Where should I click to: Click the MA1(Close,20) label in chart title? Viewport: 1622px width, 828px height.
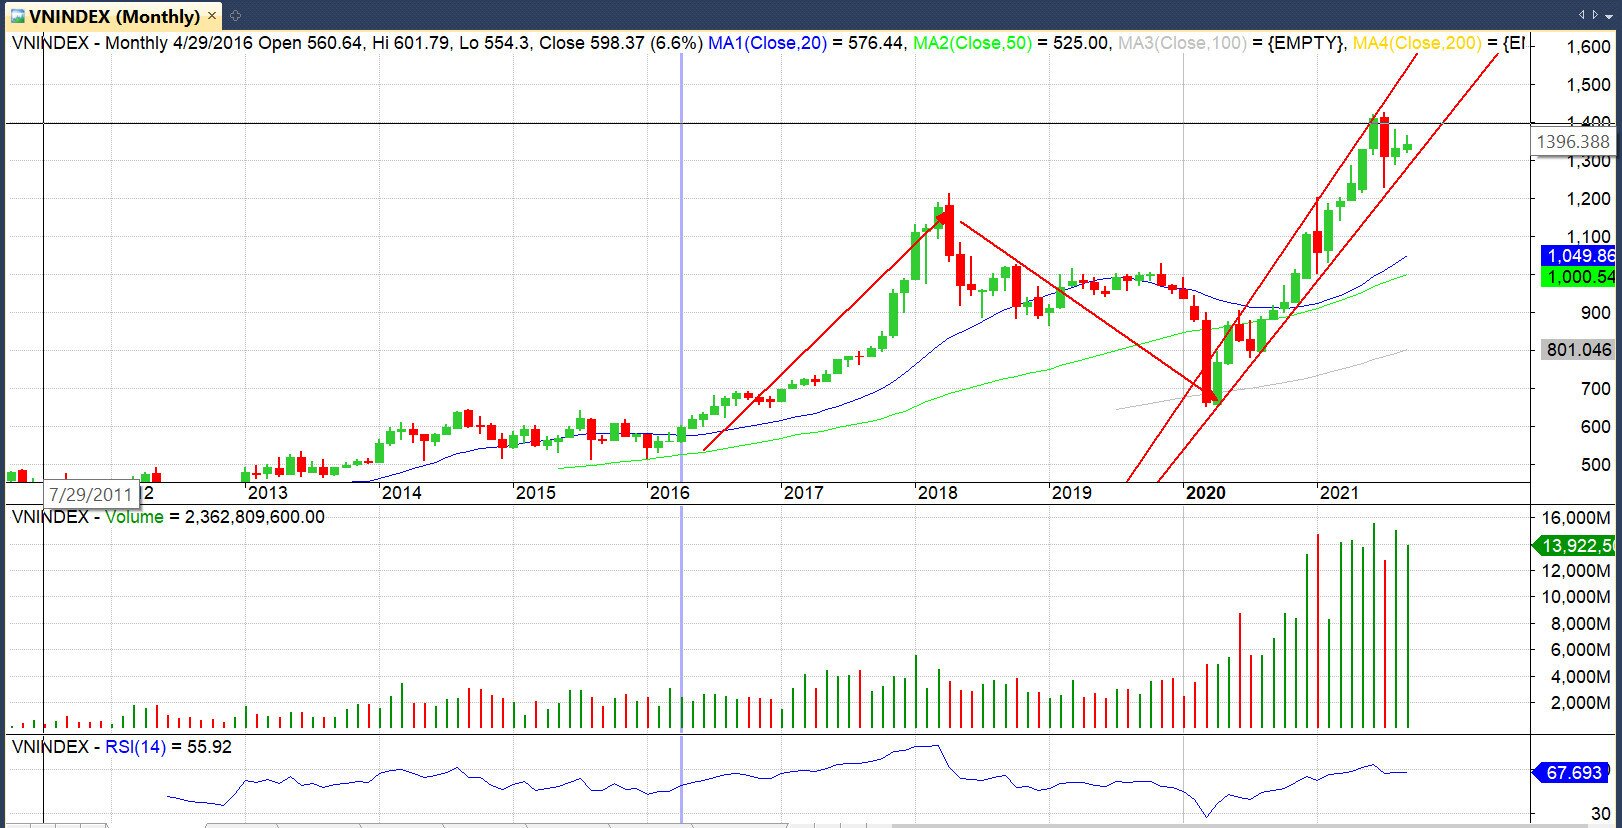click(767, 43)
